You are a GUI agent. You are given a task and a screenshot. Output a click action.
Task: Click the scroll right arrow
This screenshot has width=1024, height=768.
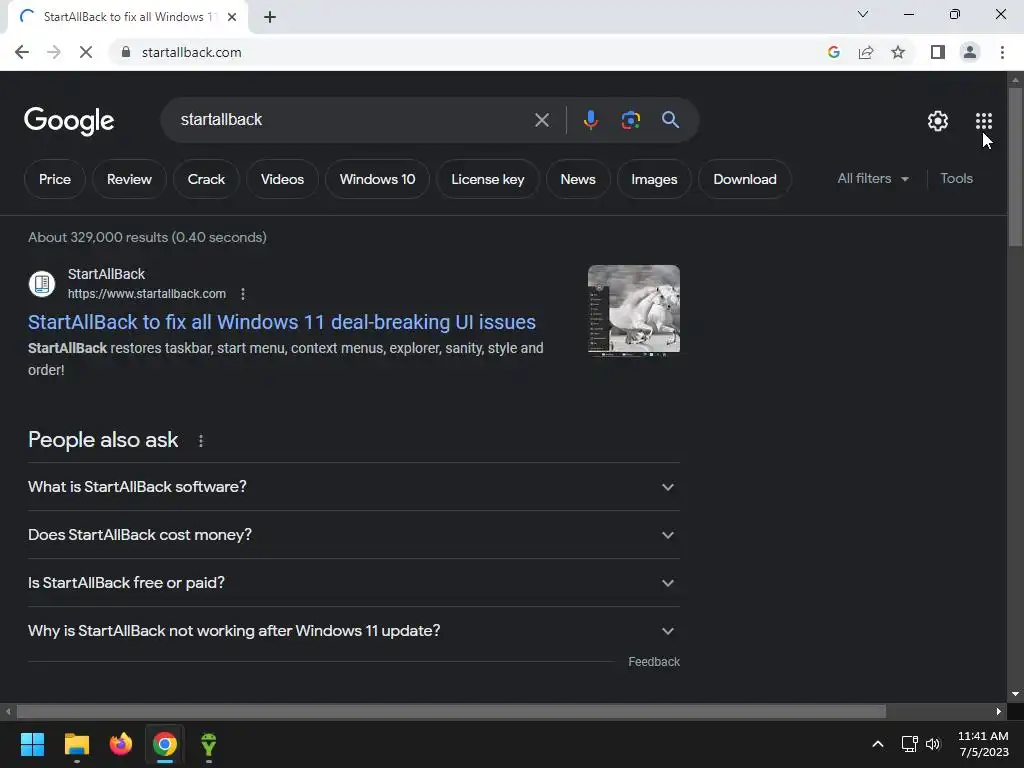pyautogui.click(x=999, y=711)
